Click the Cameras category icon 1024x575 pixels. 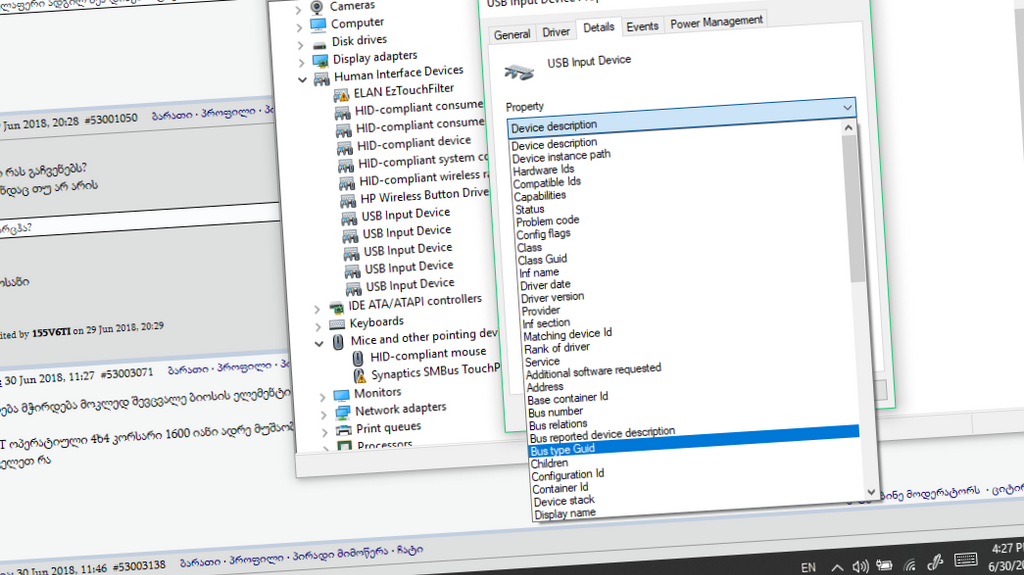(317, 7)
